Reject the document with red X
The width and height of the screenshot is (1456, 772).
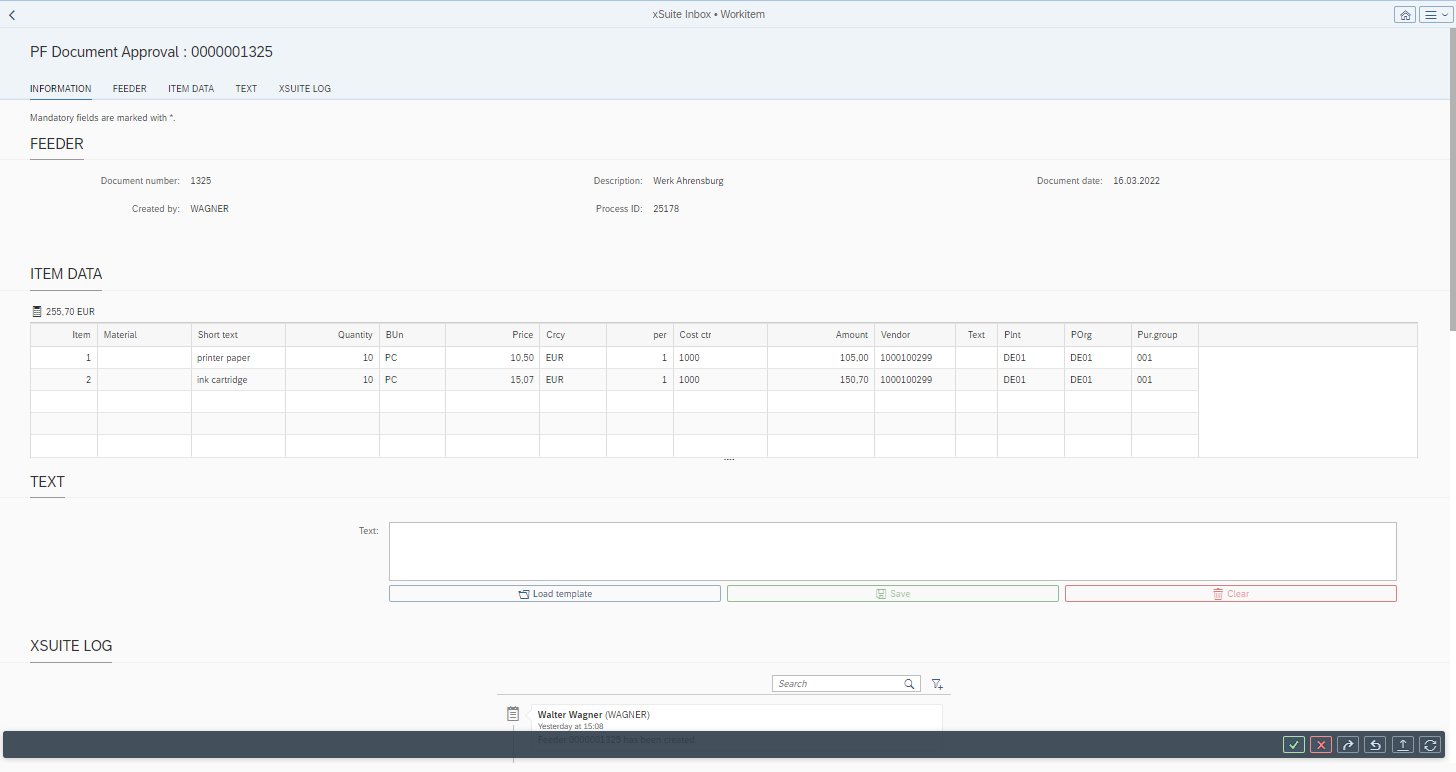coord(1321,745)
